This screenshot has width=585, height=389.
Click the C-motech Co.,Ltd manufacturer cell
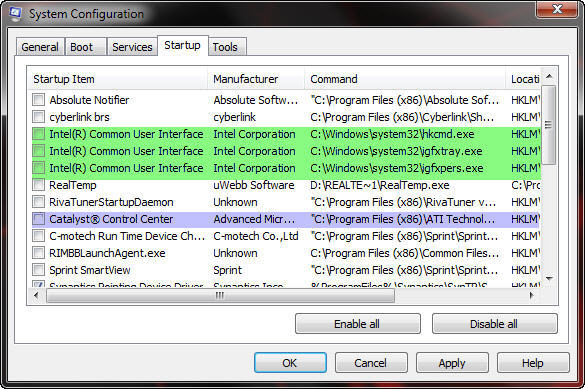tap(256, 236)
